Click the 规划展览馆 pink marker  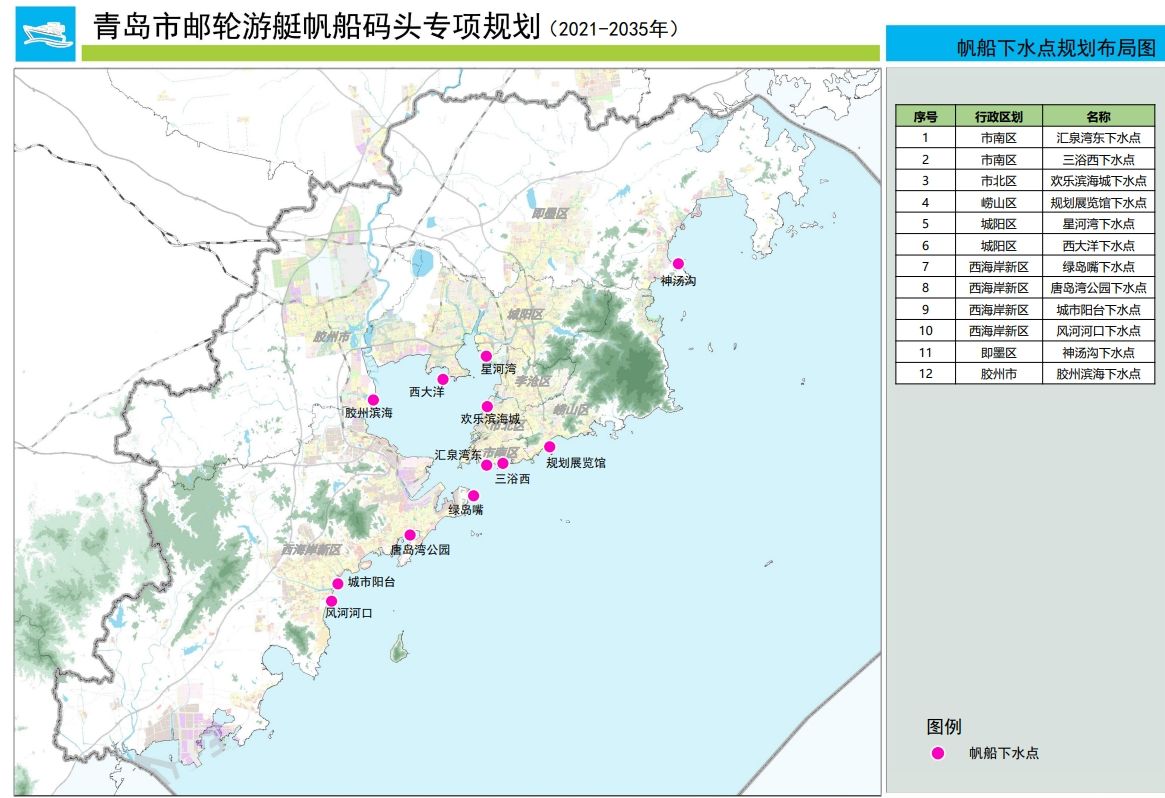coord(549,446)
